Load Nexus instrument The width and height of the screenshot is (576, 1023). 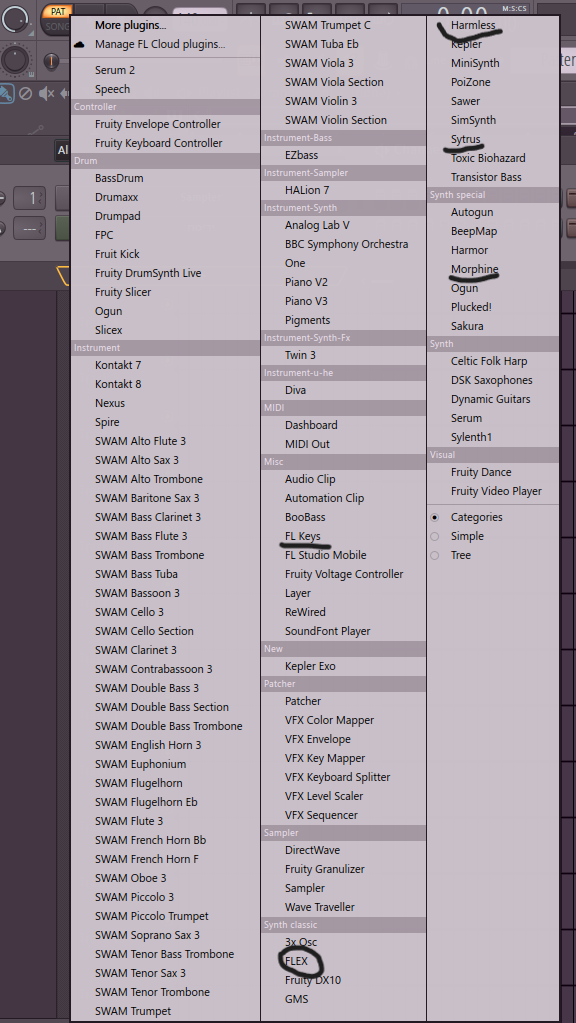click(110, 403)
